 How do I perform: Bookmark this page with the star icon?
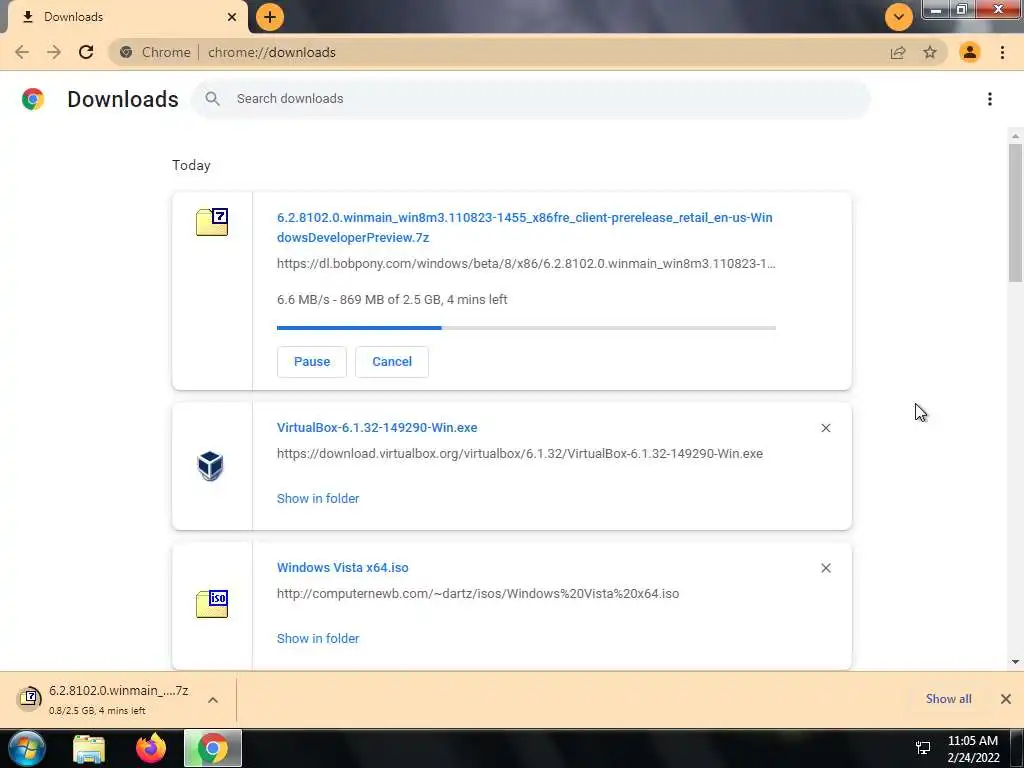click(x=930, y=52)
